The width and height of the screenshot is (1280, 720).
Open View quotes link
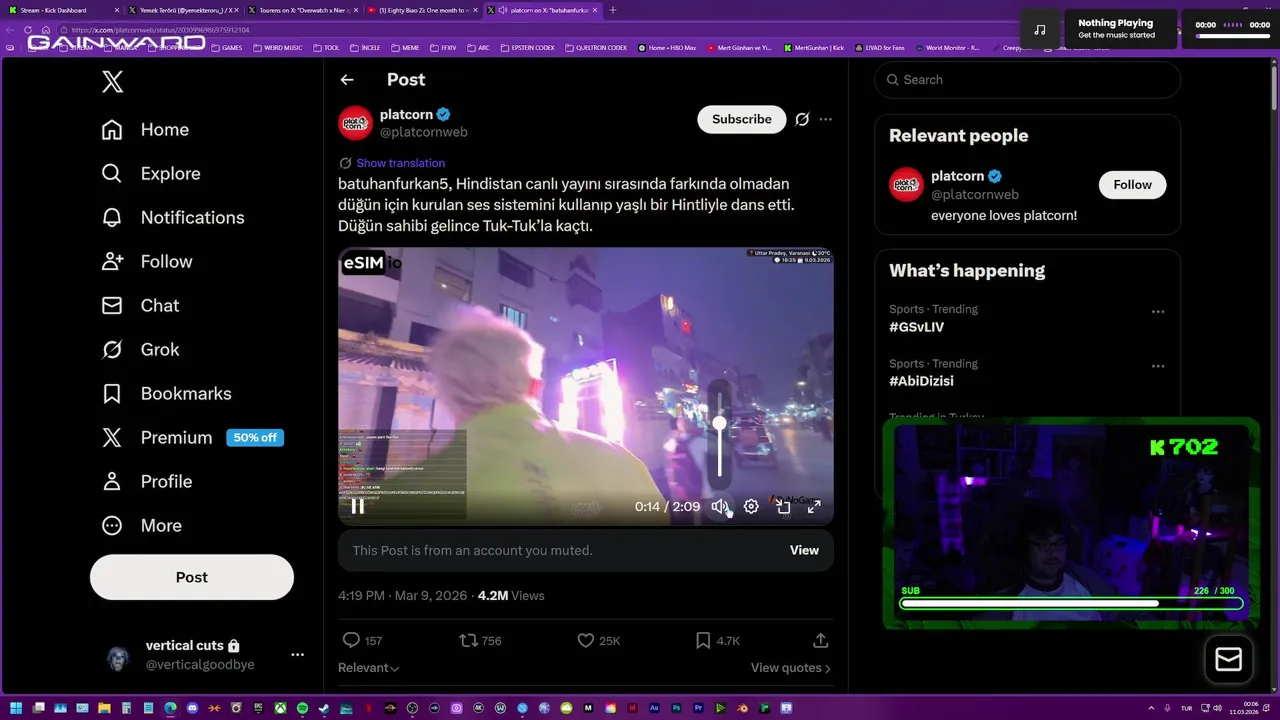pyautogui.click(x=791, y=668)
